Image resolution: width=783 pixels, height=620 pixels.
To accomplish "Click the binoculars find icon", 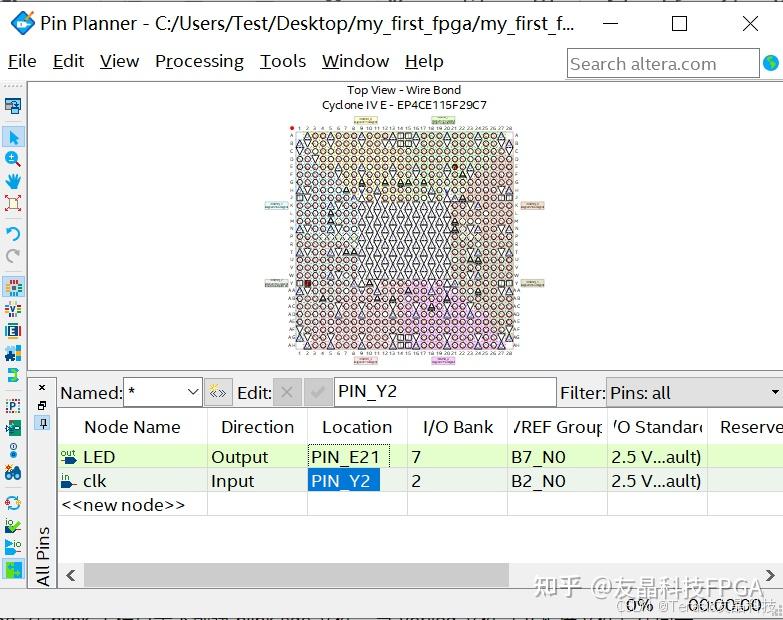I will [13, 472].
